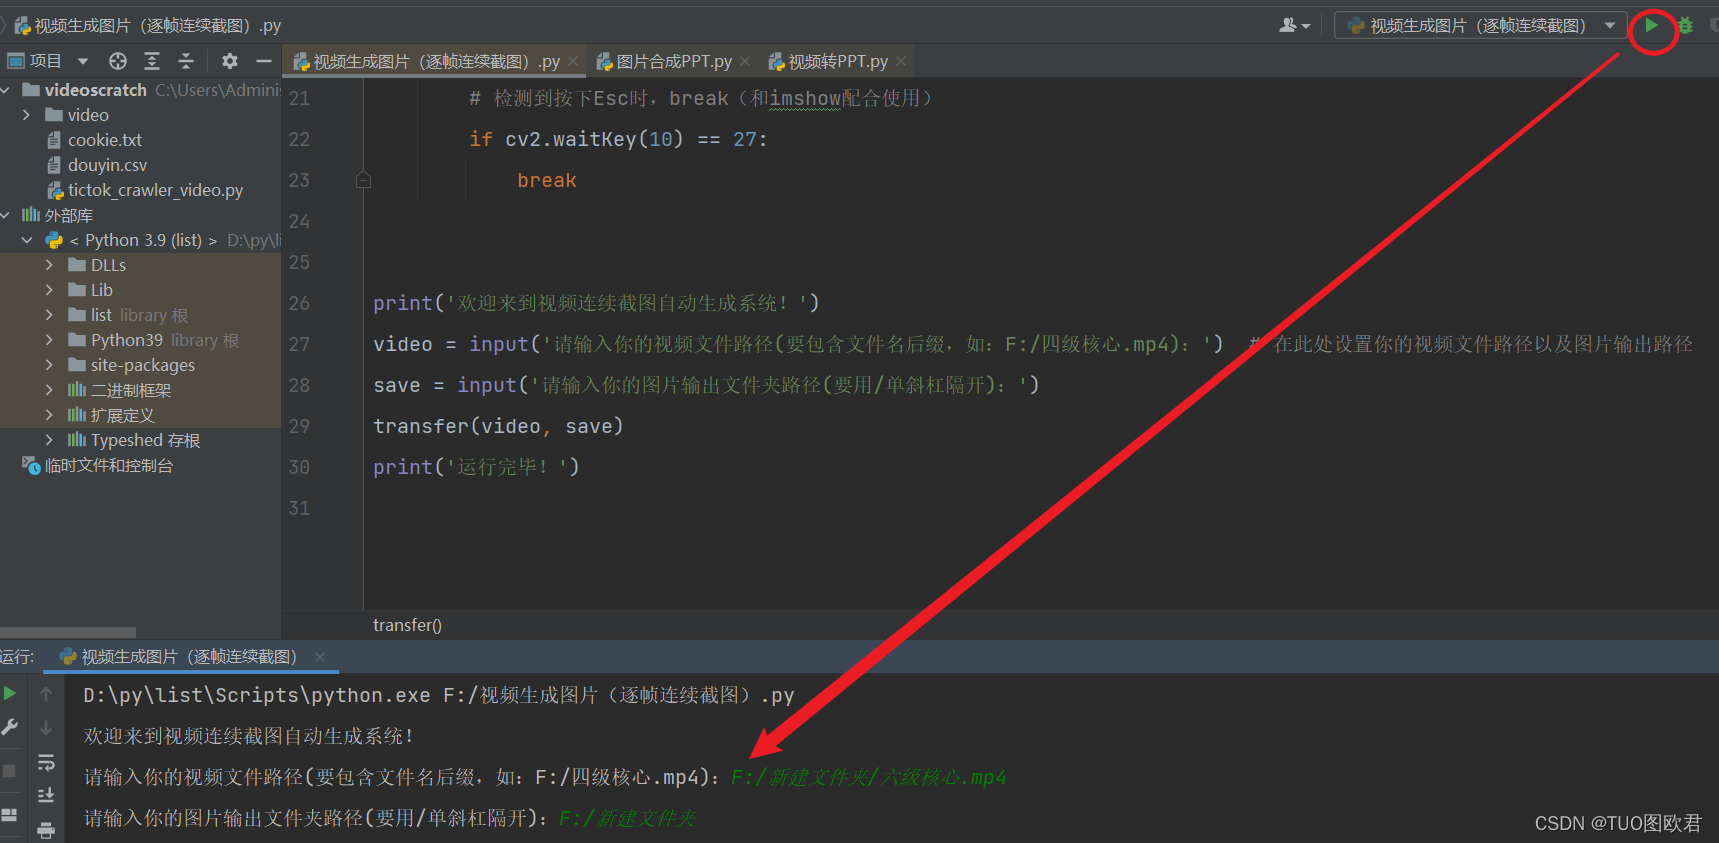Click the D:\py\list\Scripts\python.exe console line
The width and height of the screenshot is (1719, 843).
pyautogui.click(x=438, y=695)
